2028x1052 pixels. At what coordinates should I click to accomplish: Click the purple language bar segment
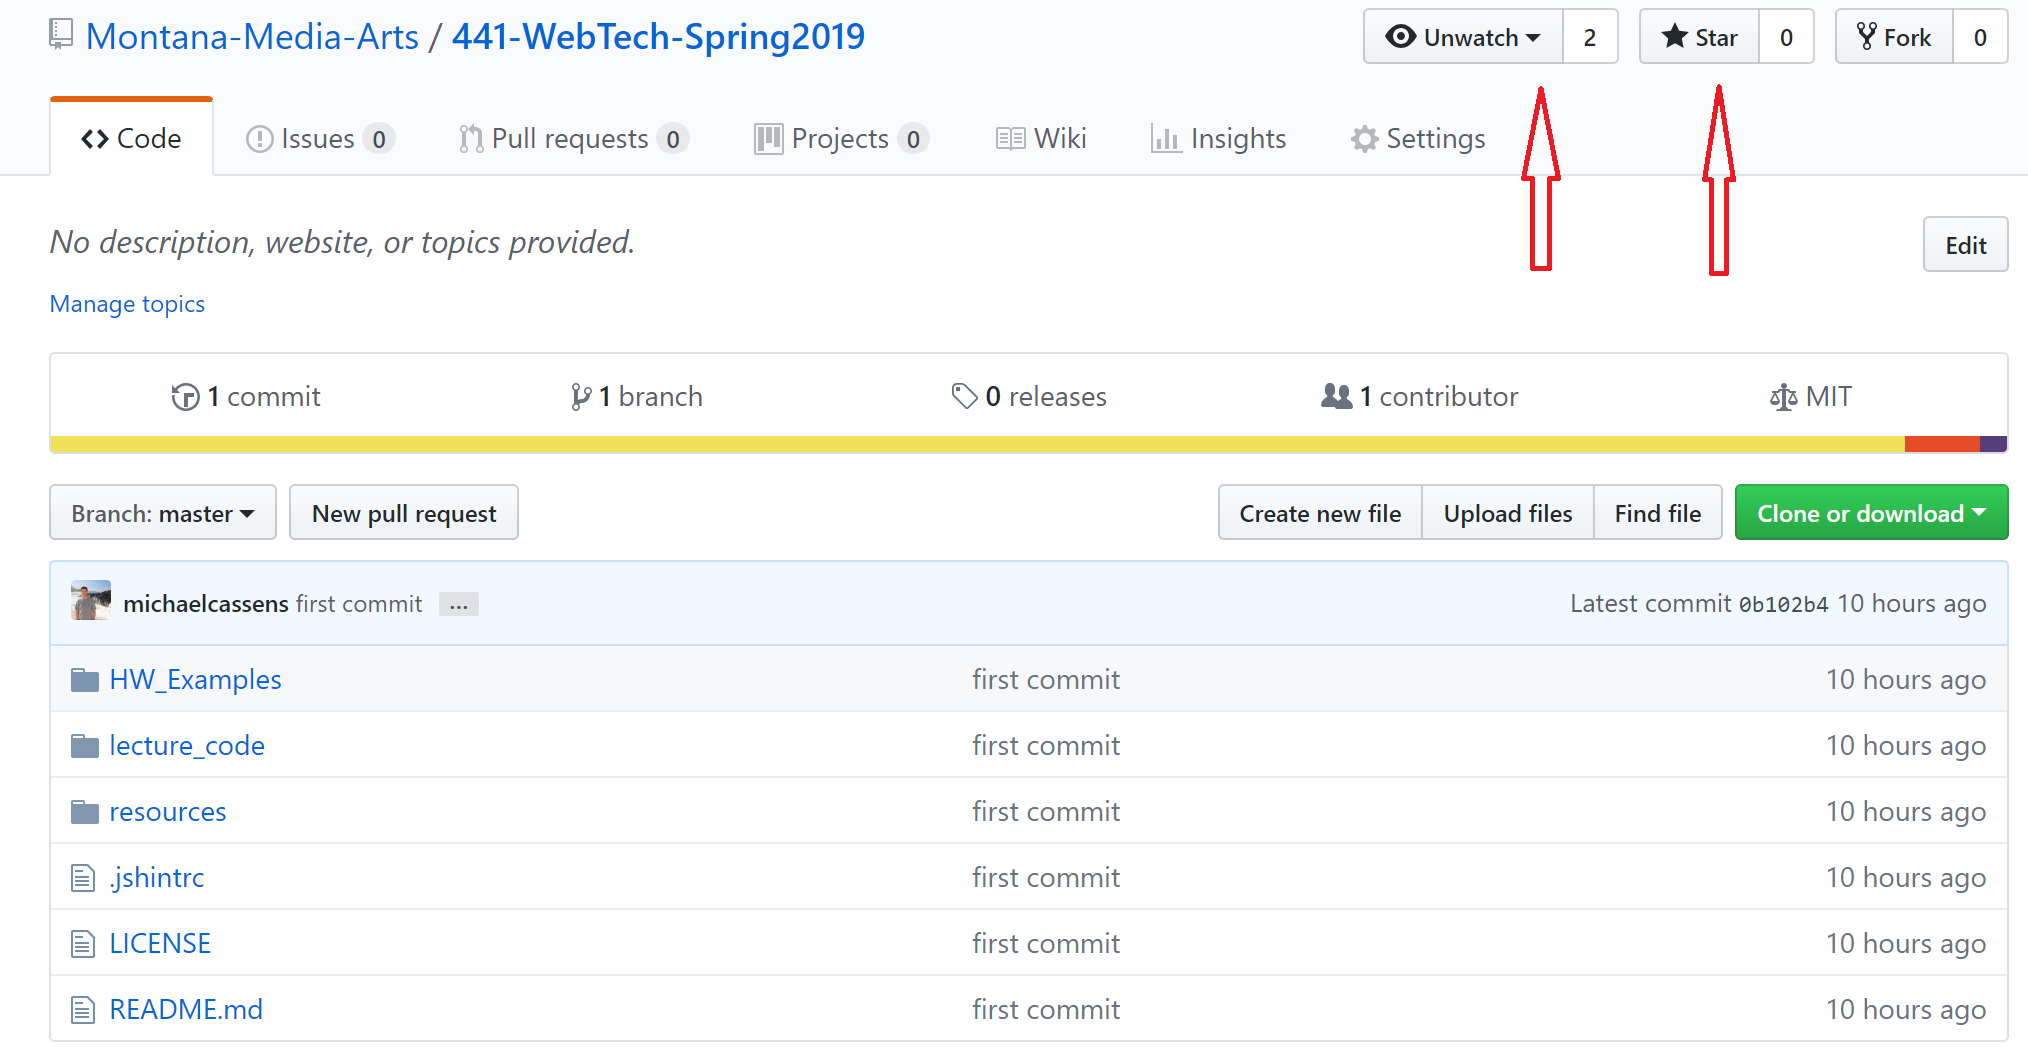click(1993, 444)
